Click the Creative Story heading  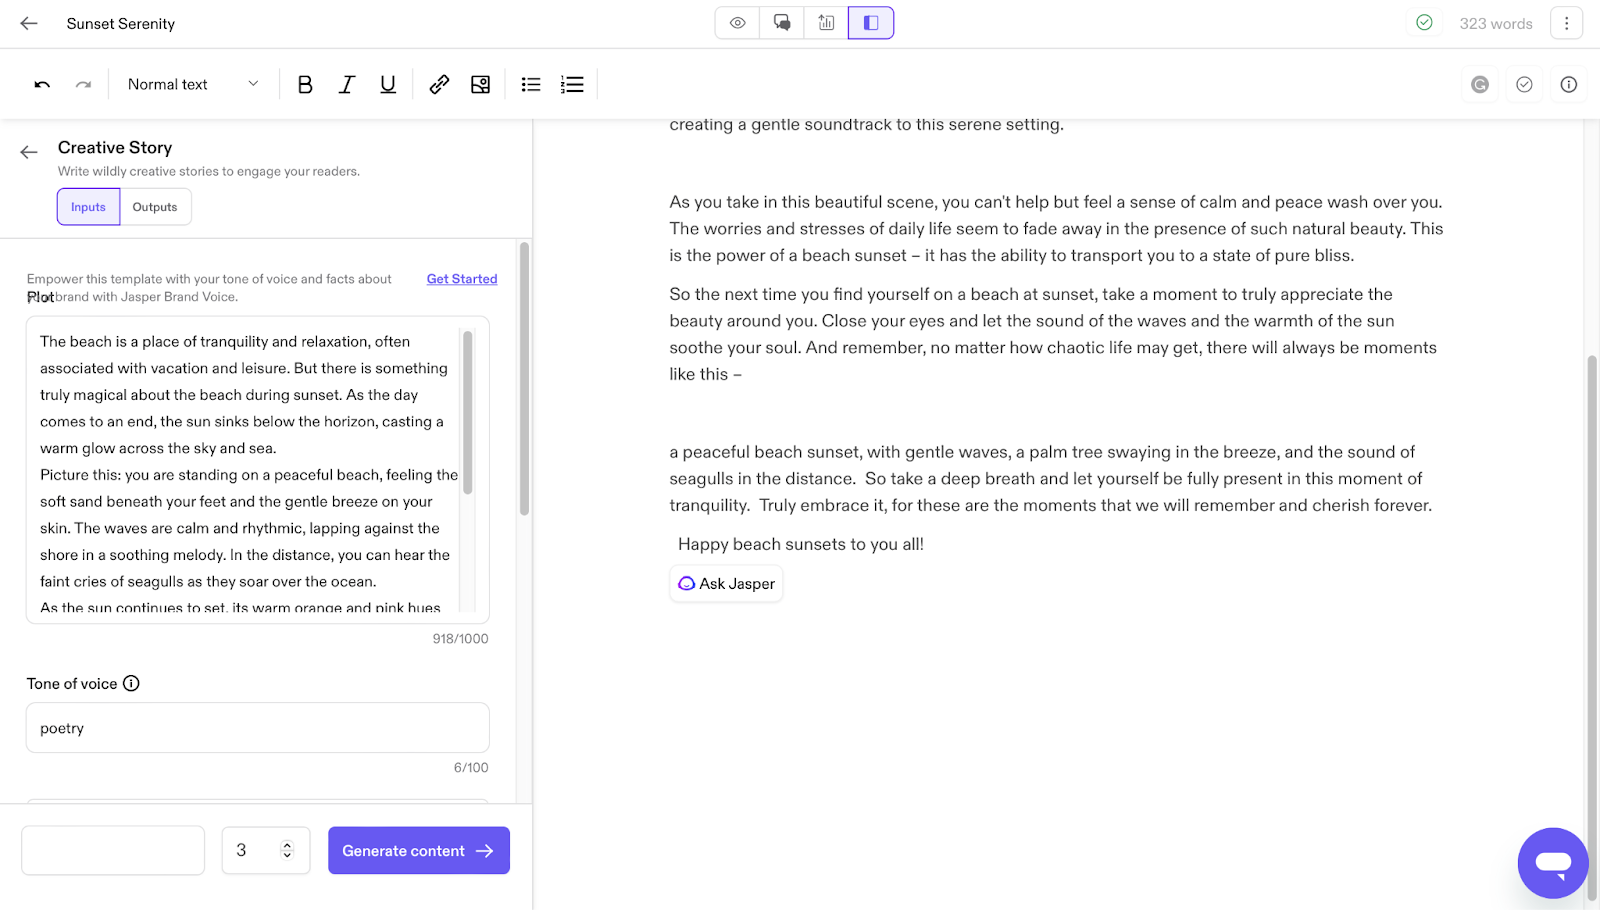115,147
